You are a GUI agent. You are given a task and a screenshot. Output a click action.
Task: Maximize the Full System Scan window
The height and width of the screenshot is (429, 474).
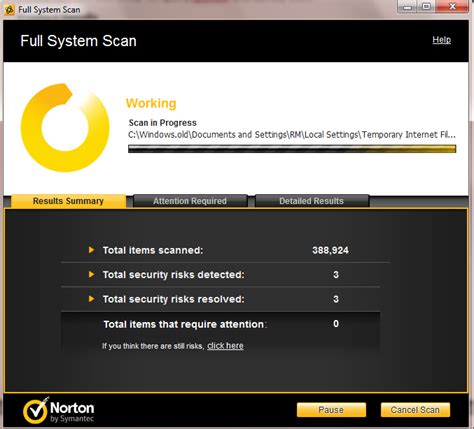pos(426,7)
